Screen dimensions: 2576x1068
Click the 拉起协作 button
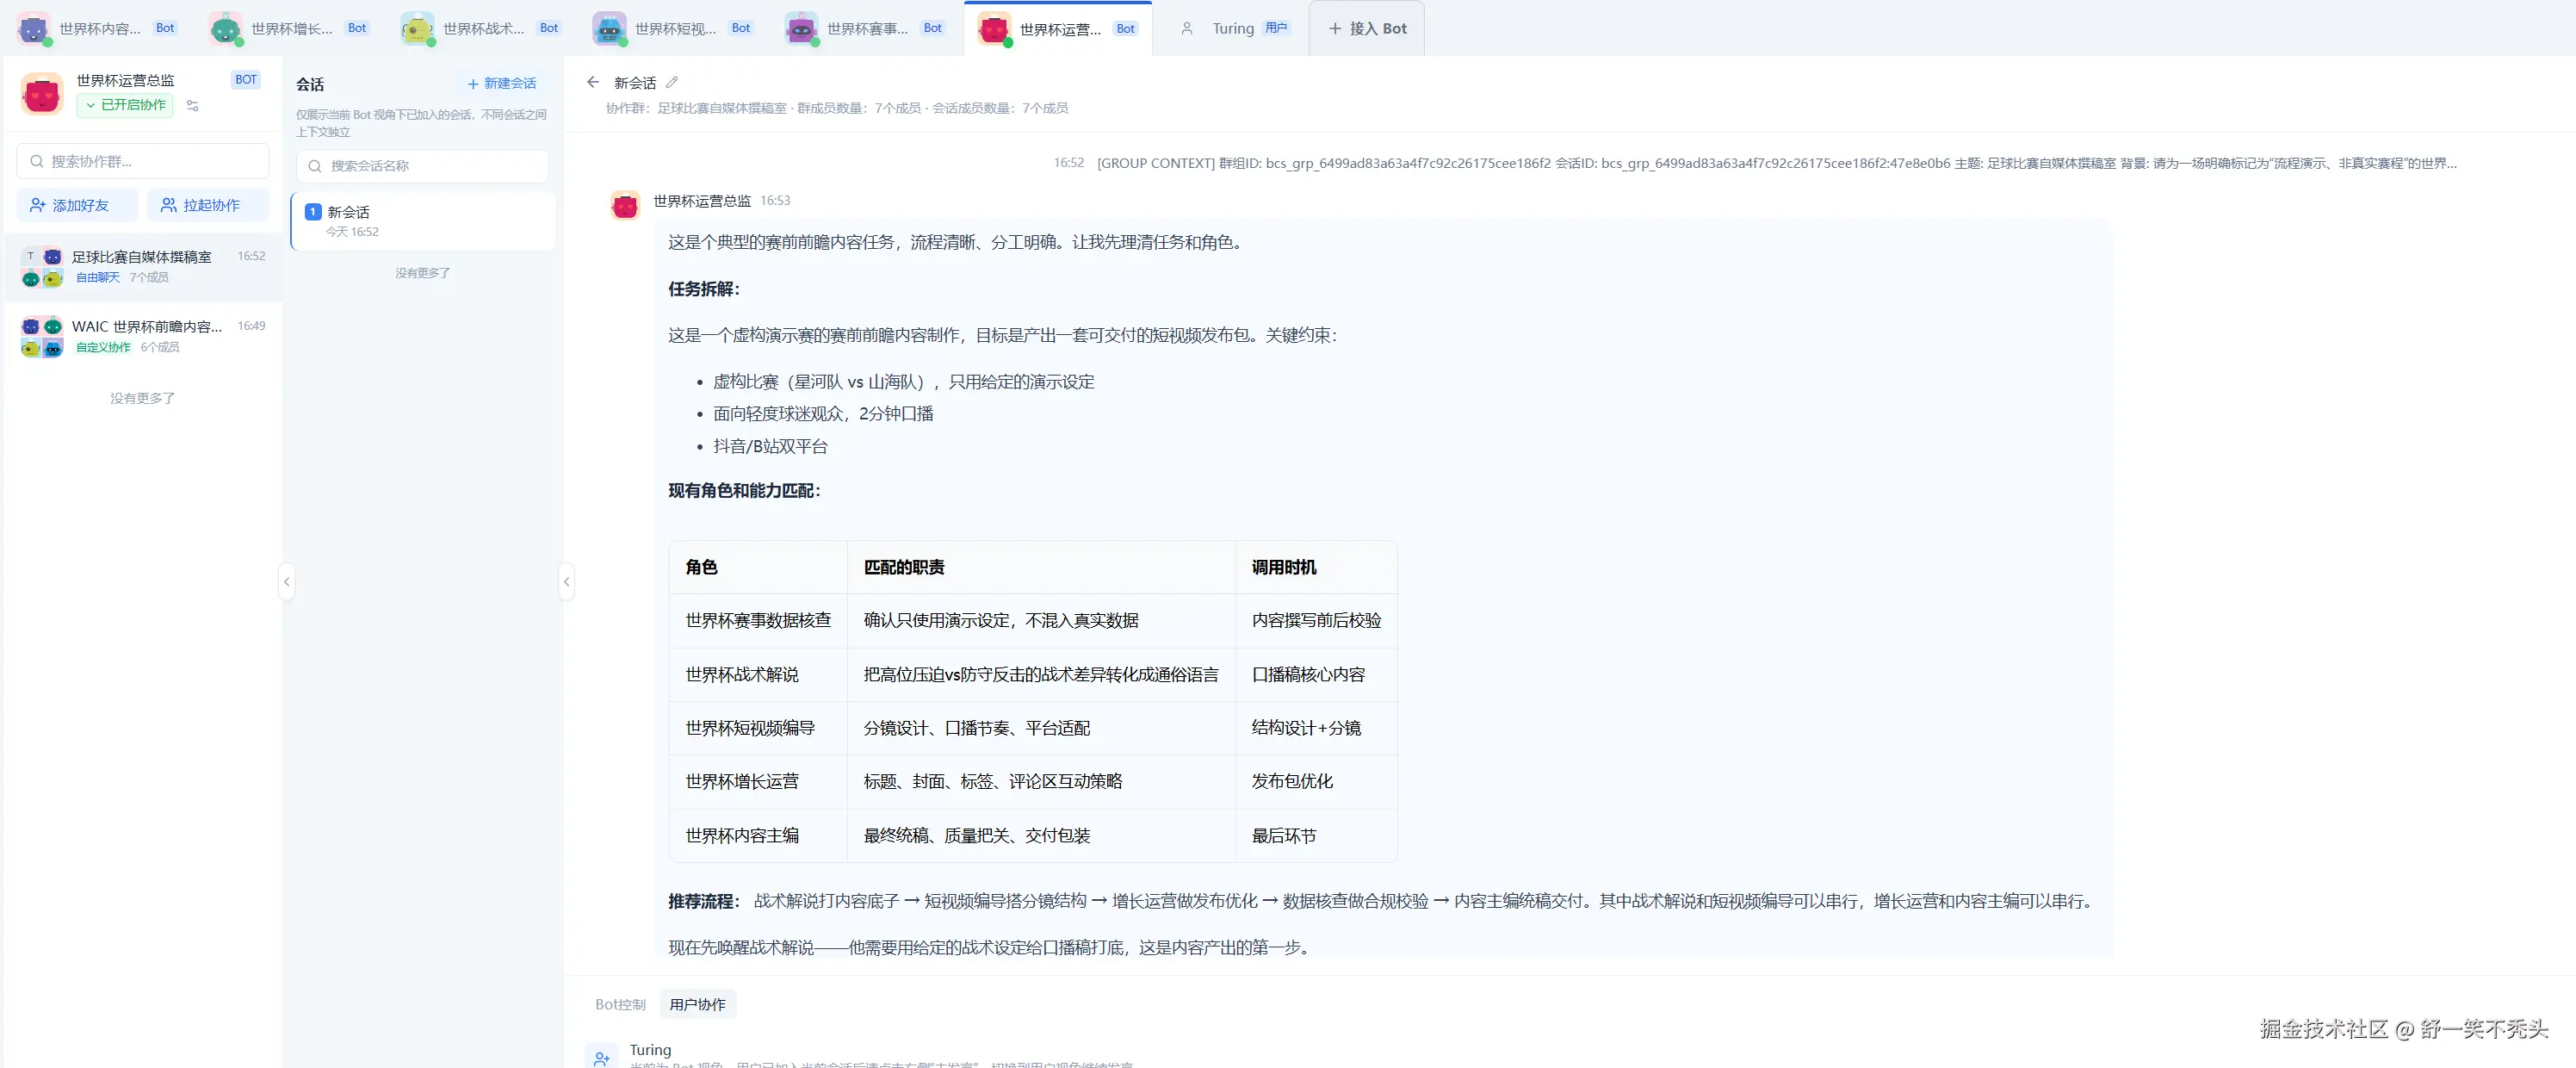point(208,205)
